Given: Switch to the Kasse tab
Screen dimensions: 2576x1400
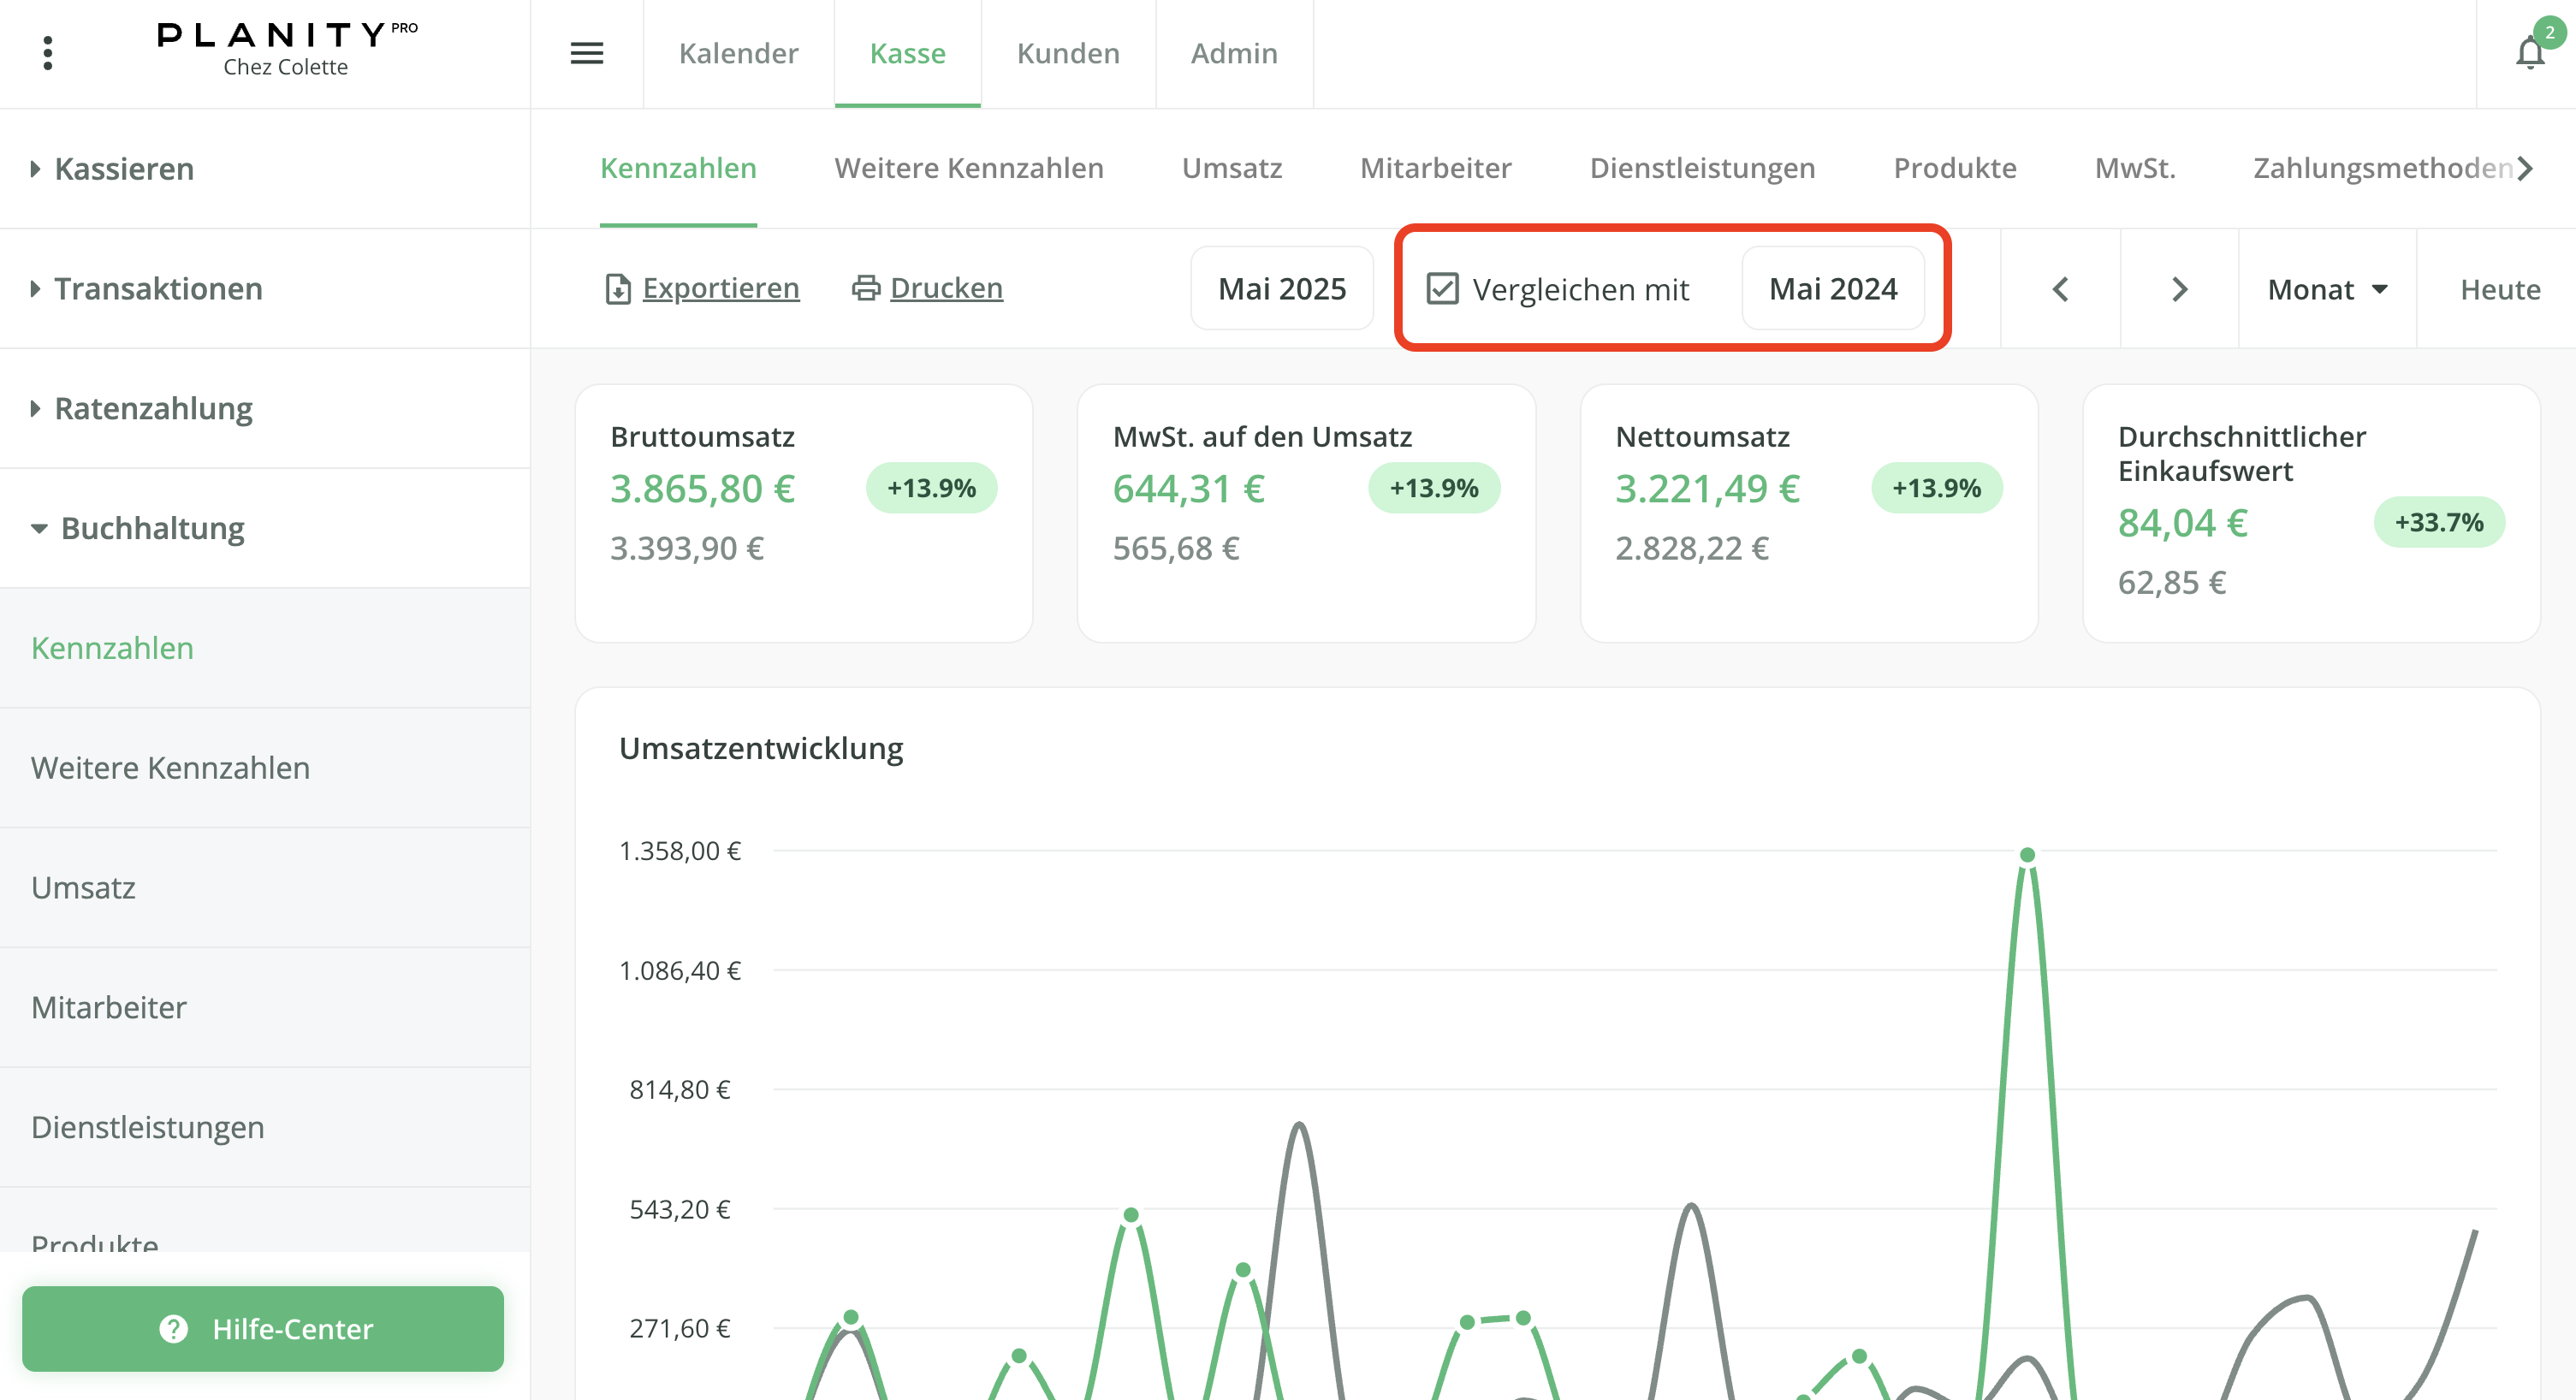Looking at the screenshot, I should pos(907,53).
